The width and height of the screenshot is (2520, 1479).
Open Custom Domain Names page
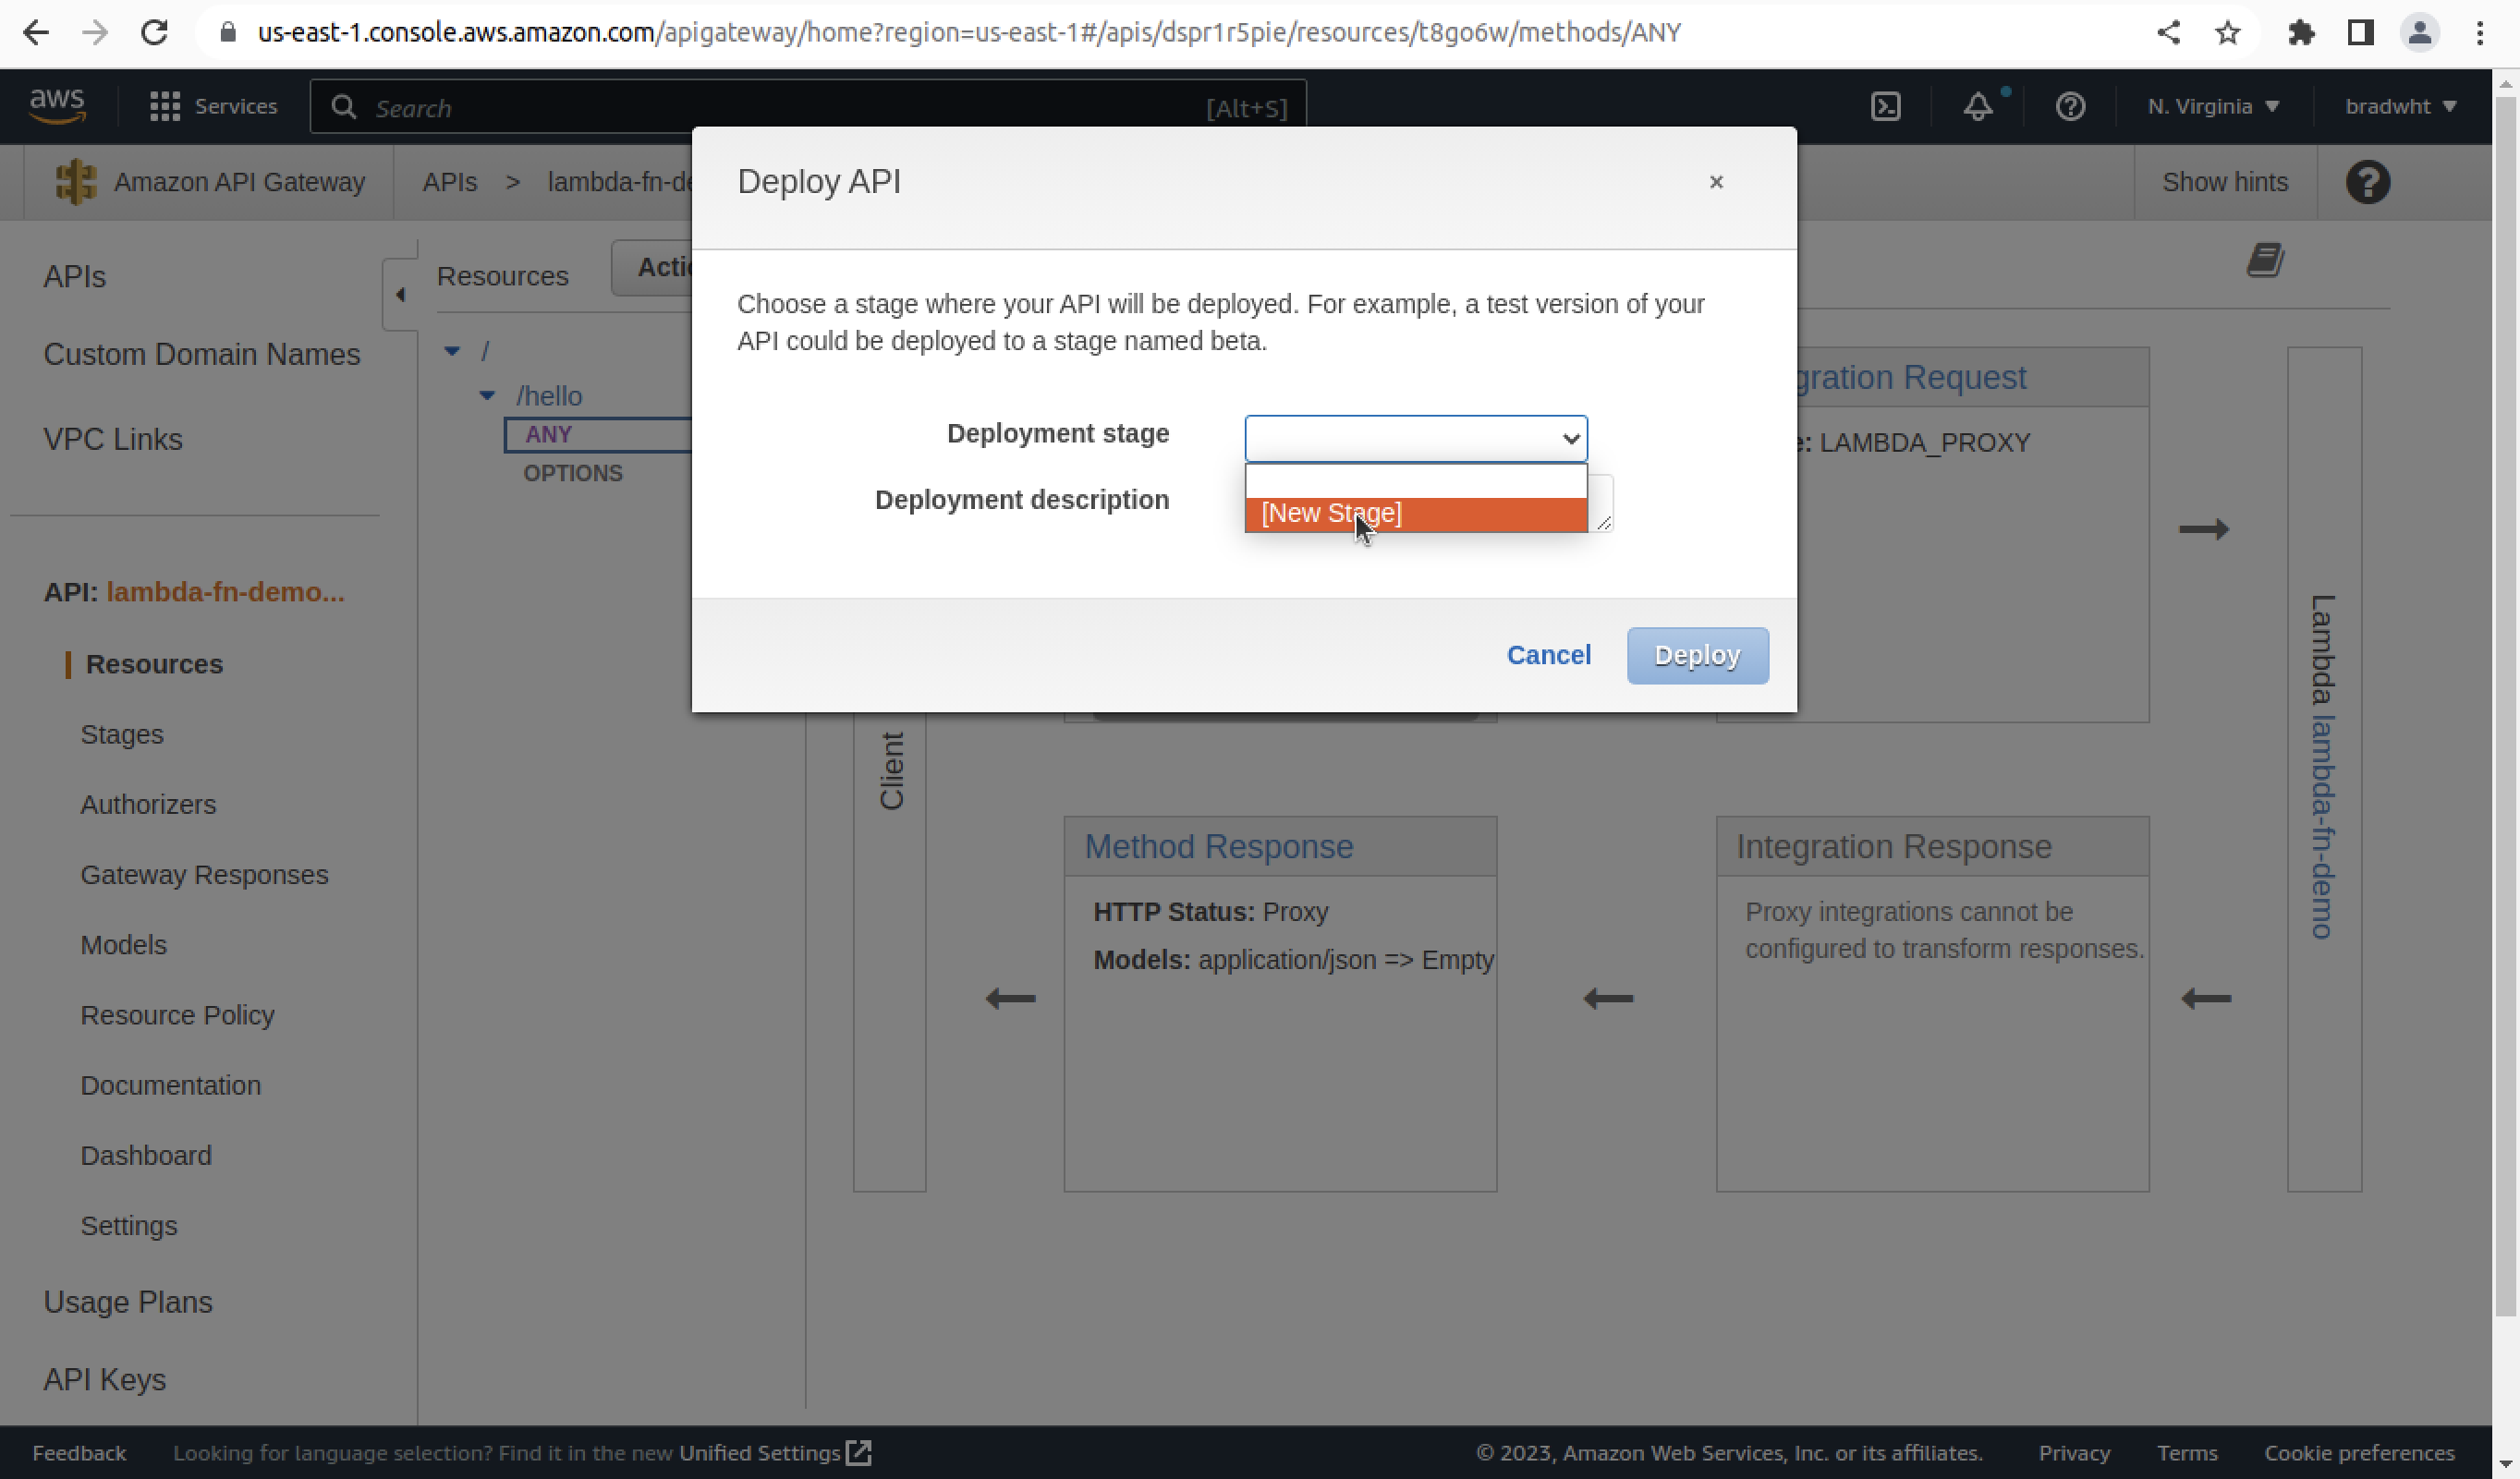201,354
